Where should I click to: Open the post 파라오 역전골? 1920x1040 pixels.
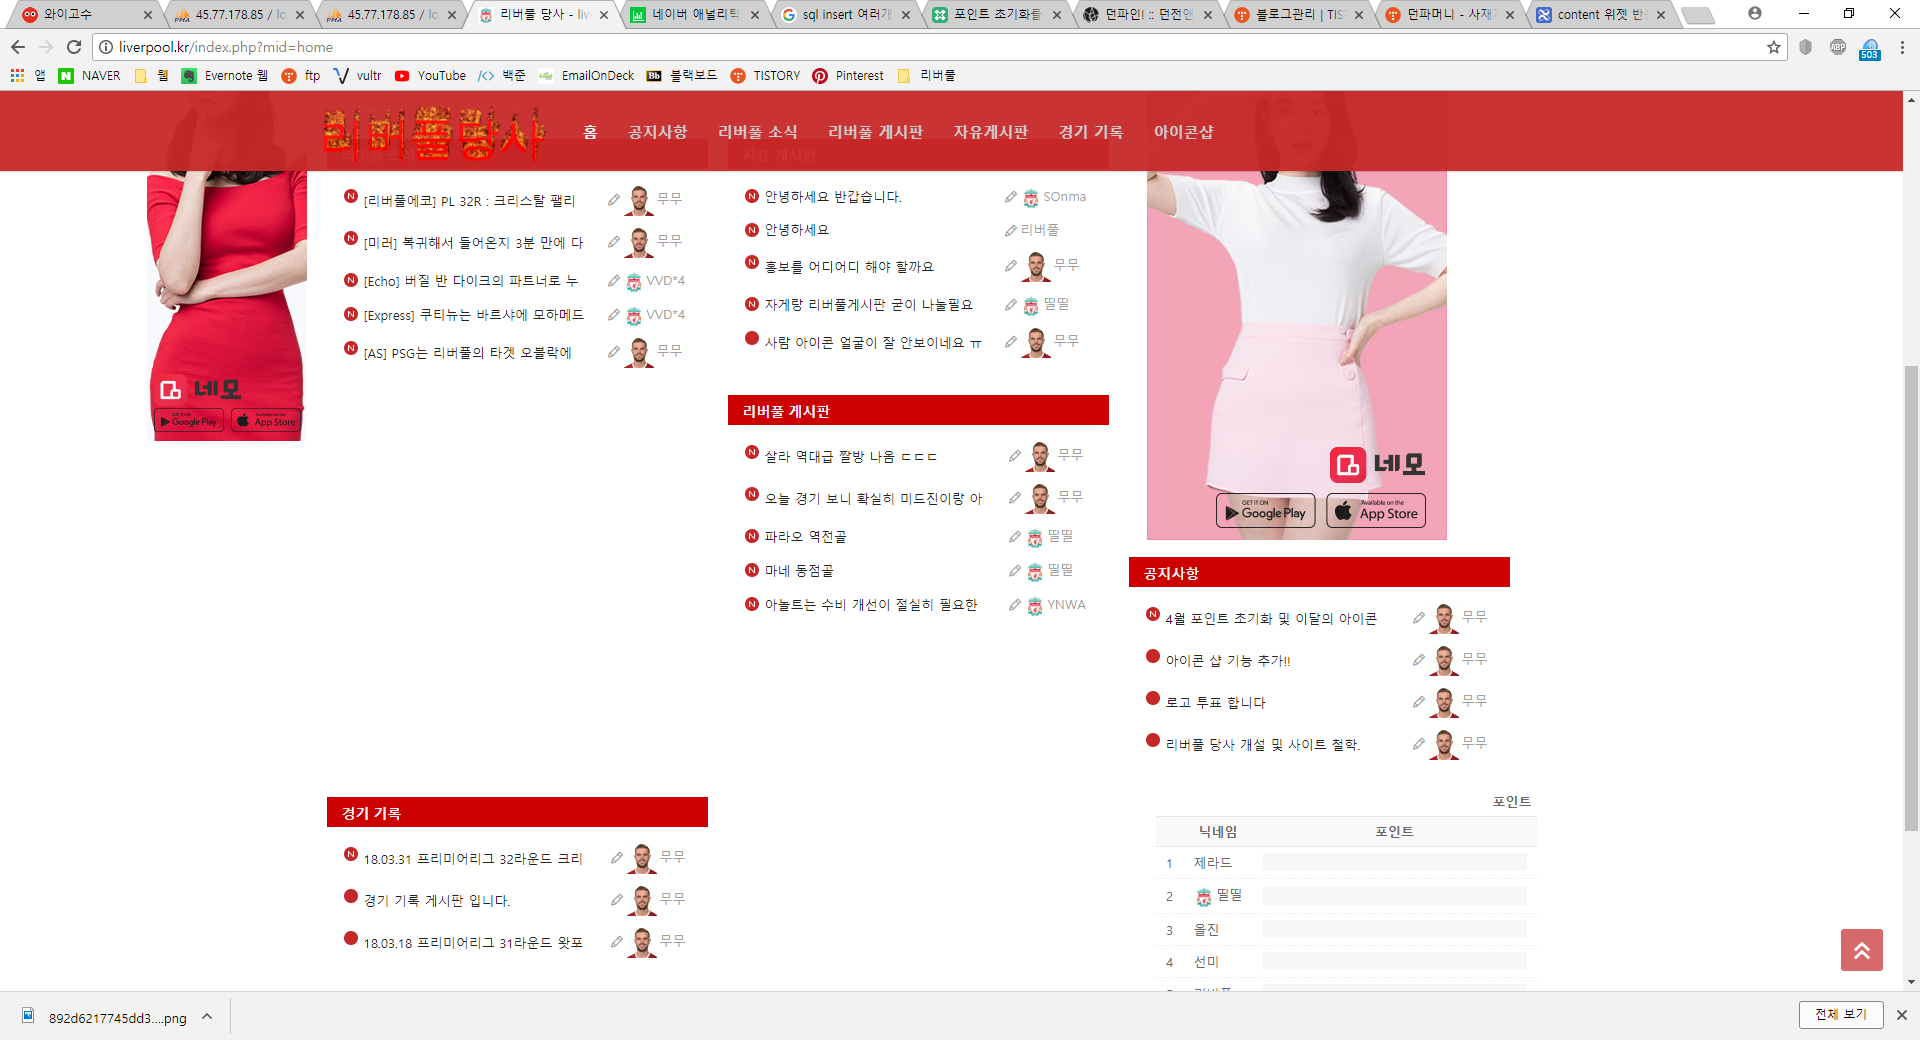(805, 537)
